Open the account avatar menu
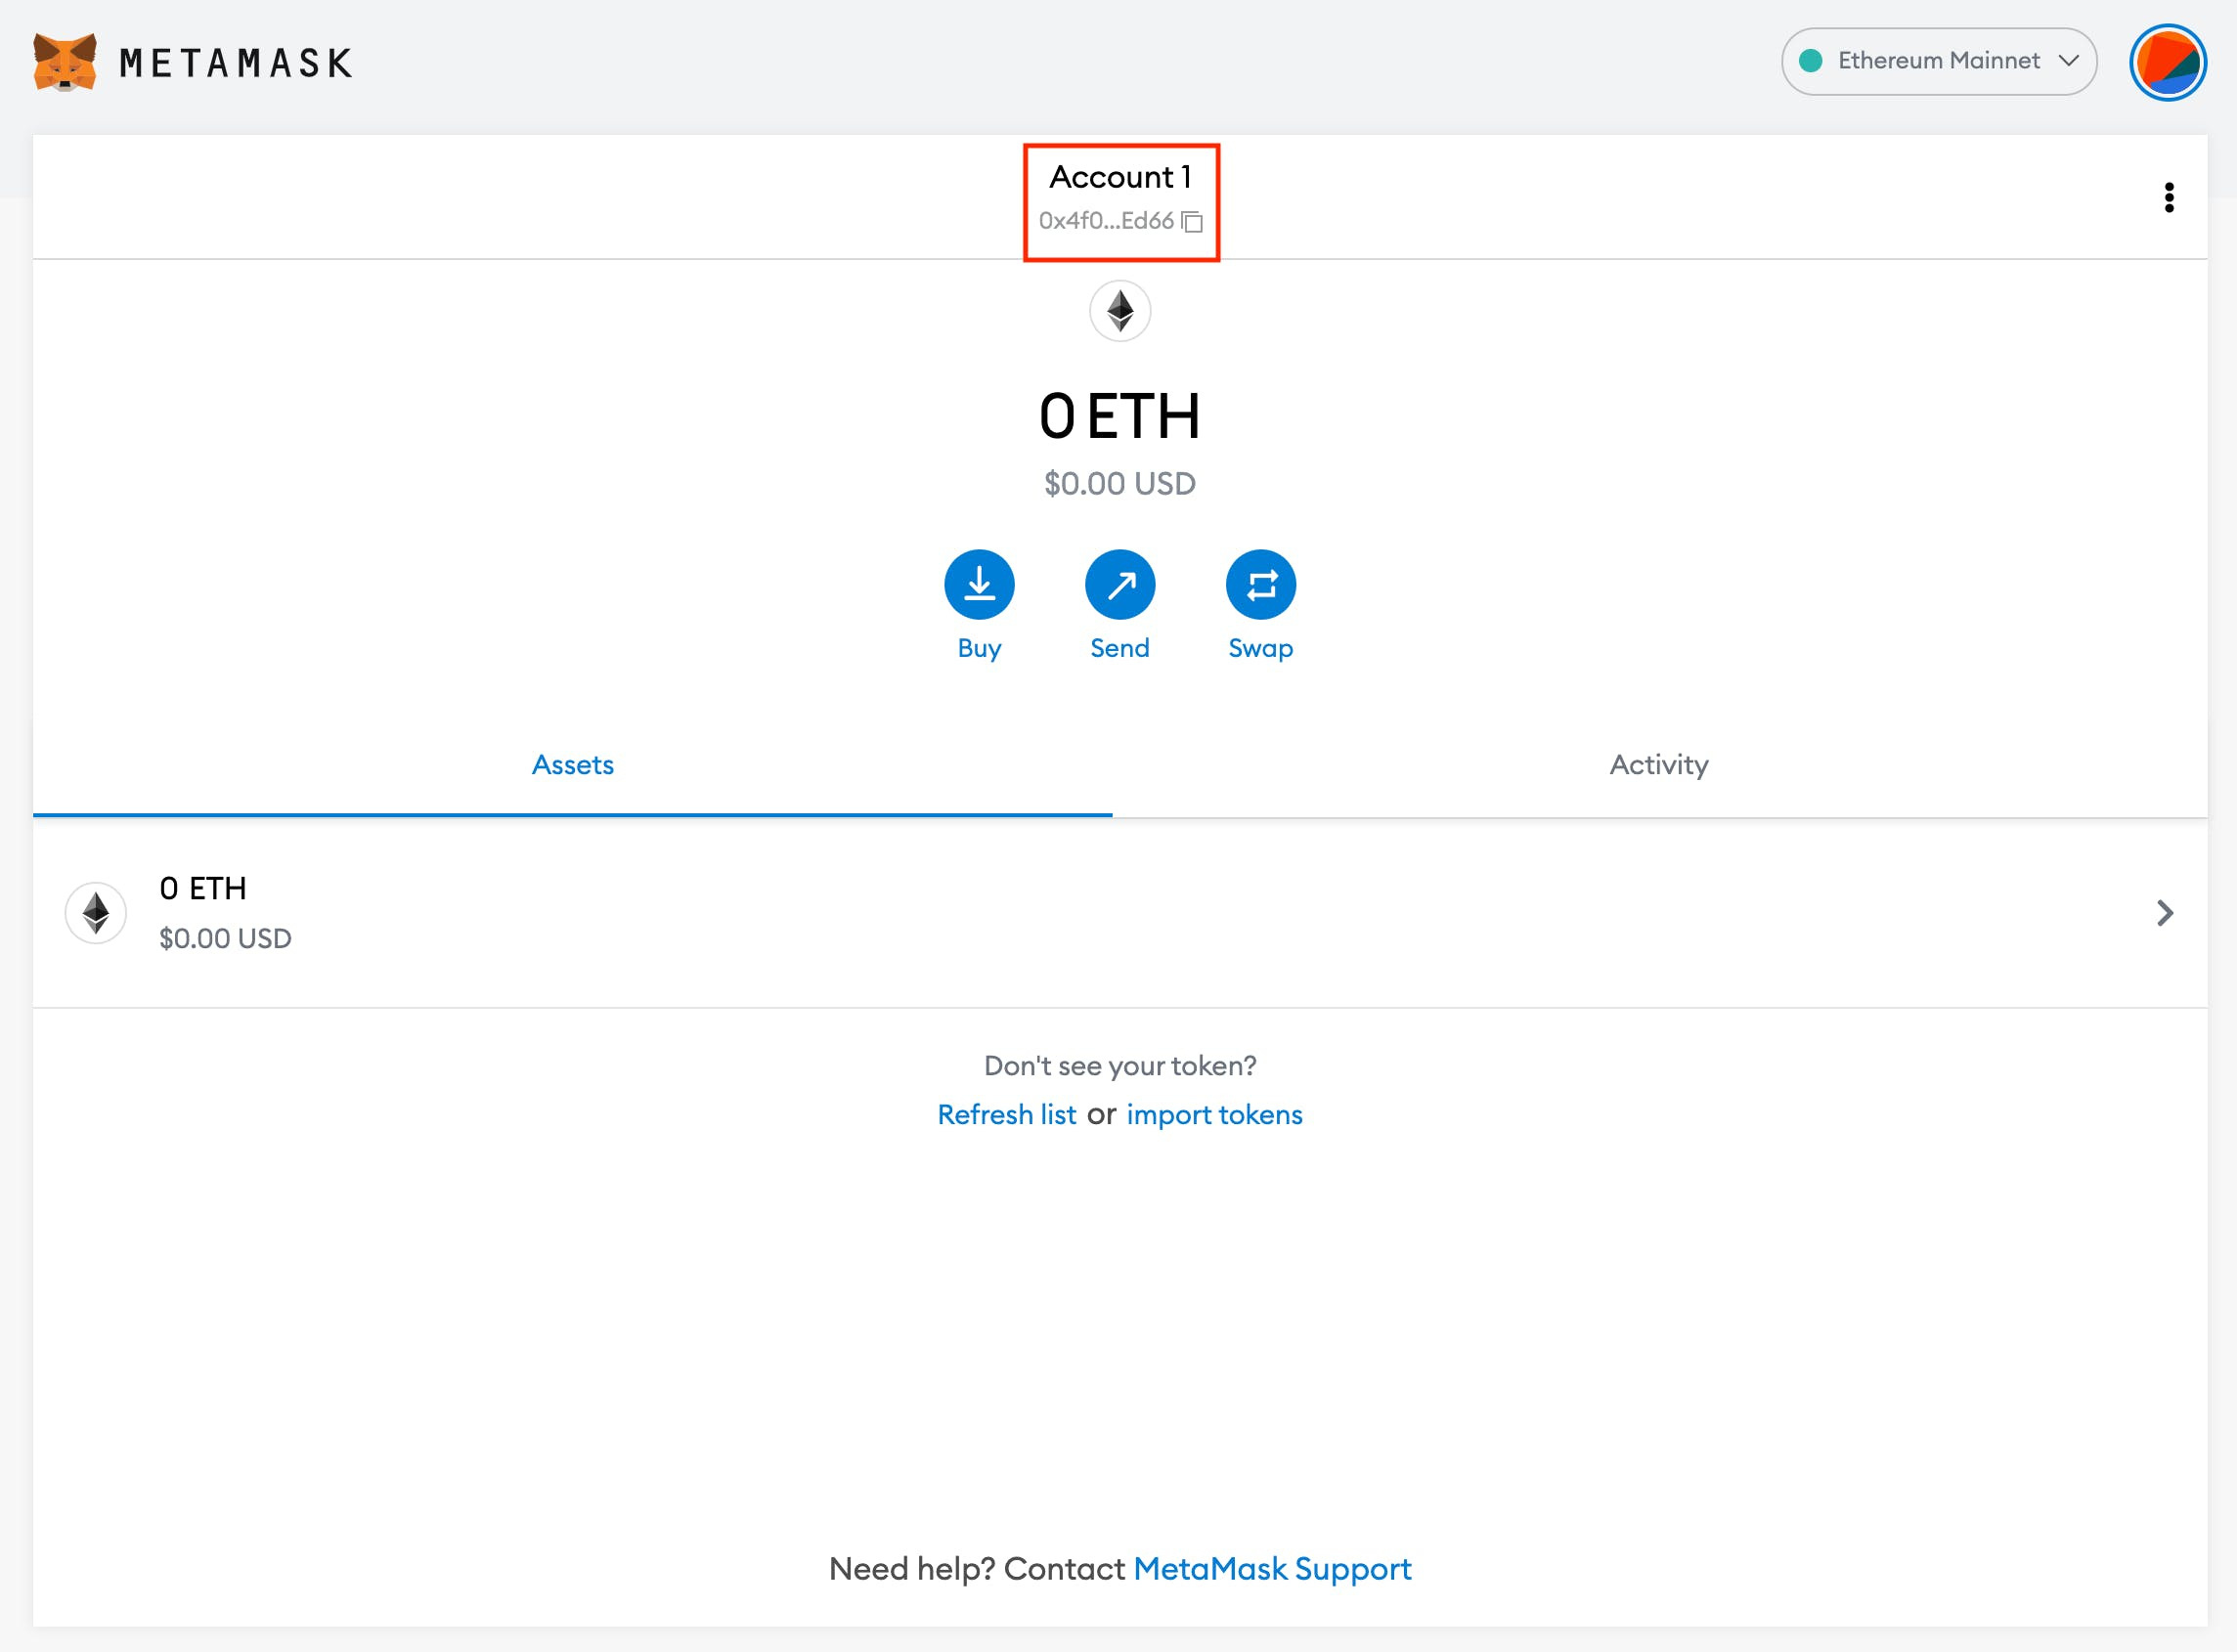The image size is (2237, 1652). coord(2167,62)
